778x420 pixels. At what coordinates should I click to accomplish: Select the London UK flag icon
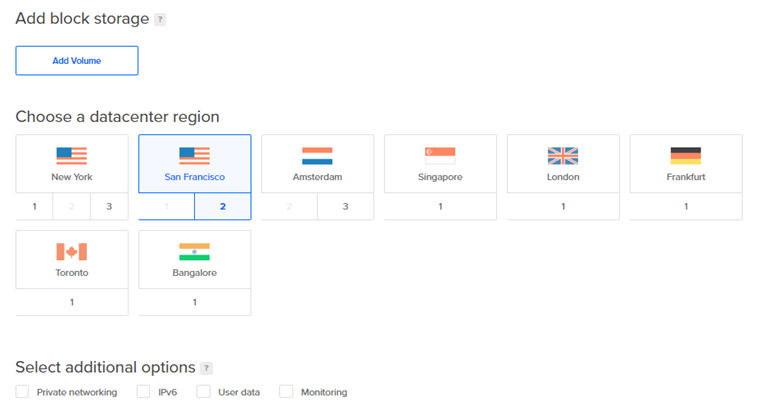pyautogui.click(x=563, y=156)
